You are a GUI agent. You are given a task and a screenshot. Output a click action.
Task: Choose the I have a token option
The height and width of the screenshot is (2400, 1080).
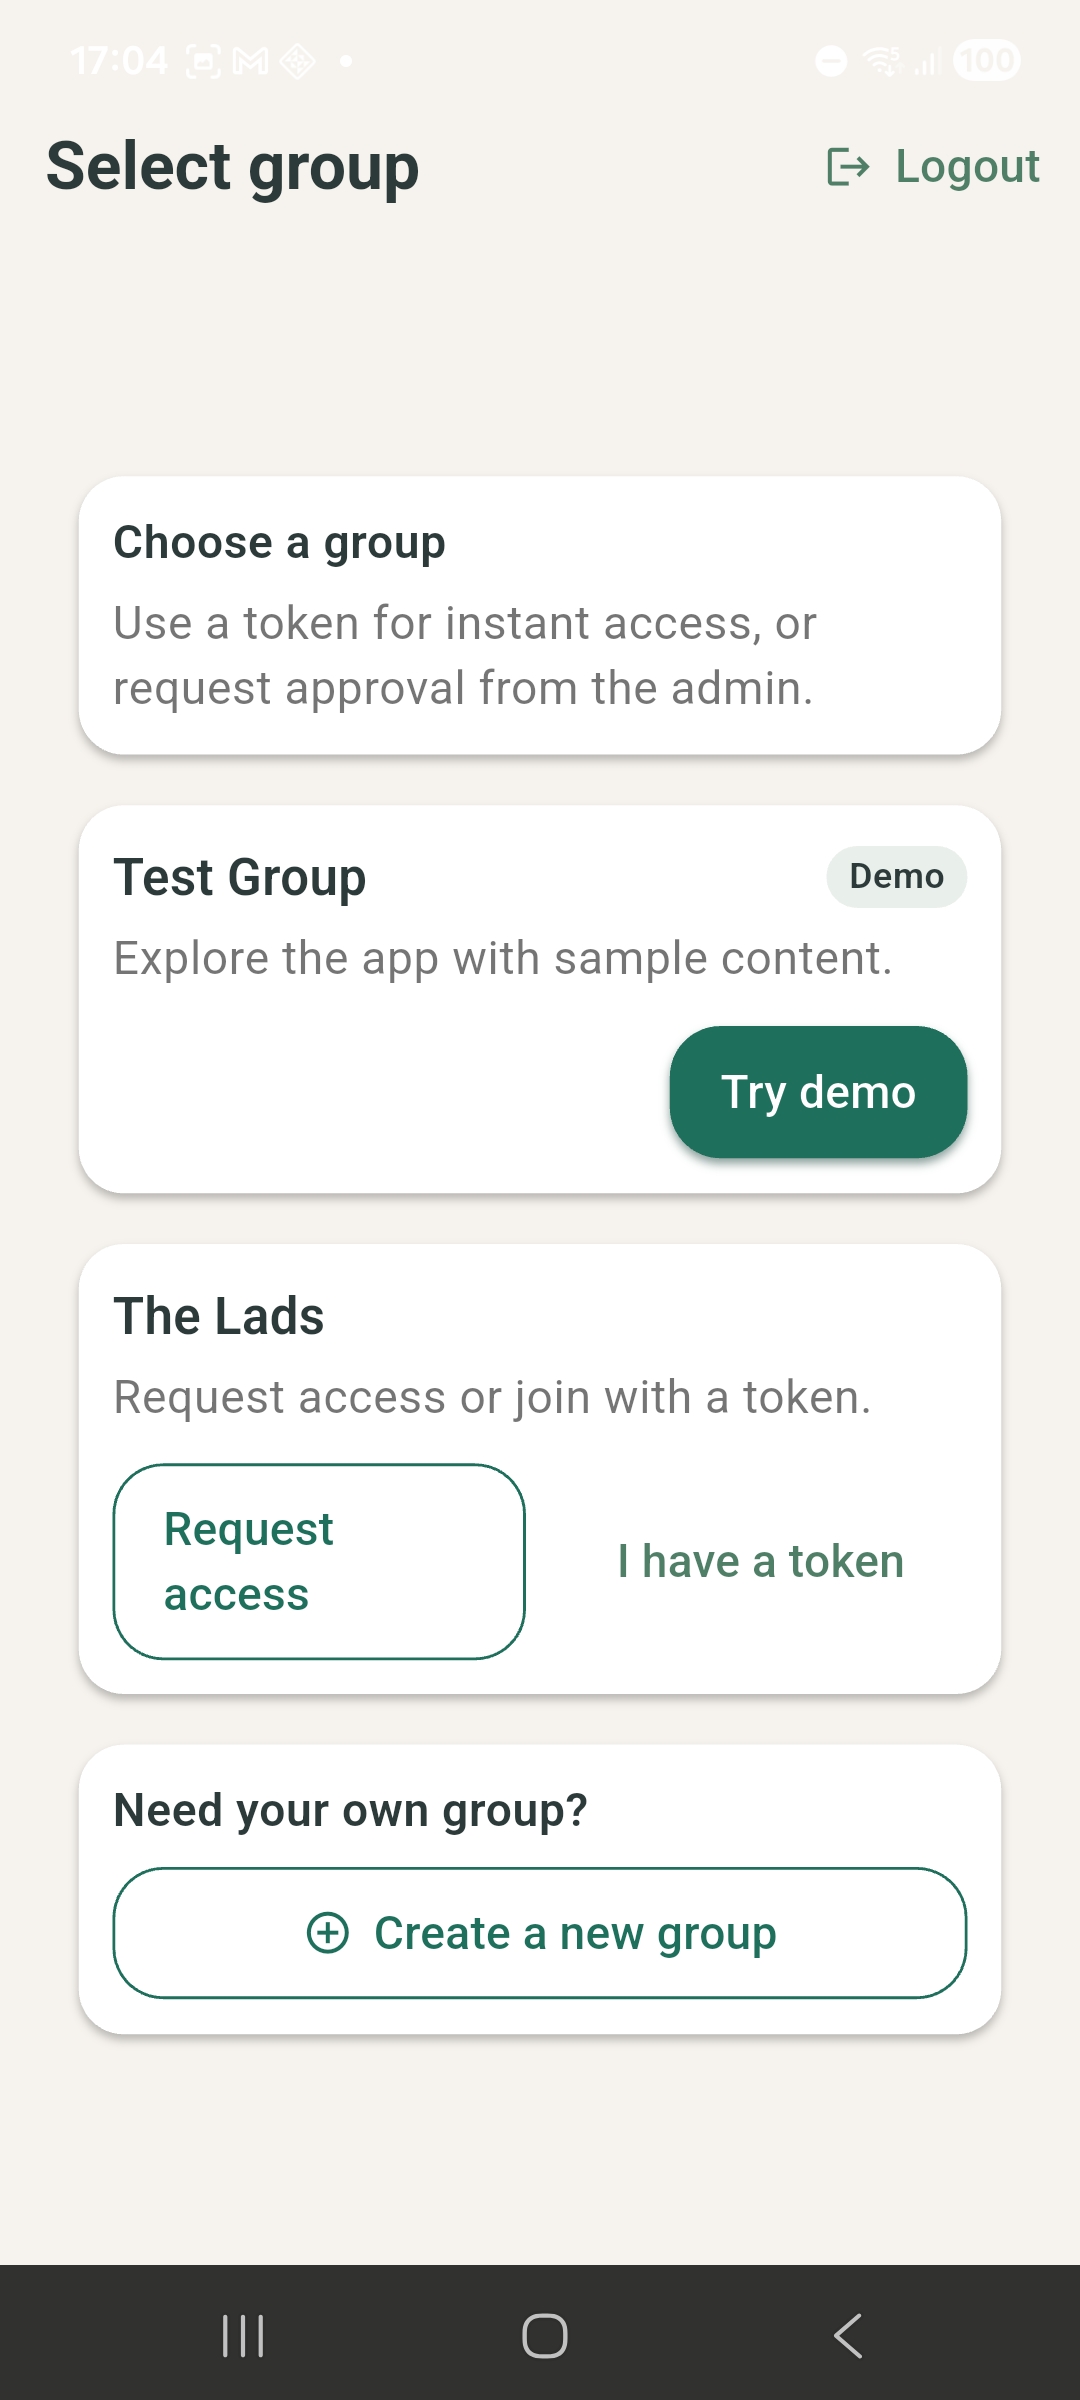tap(760, 1561)
